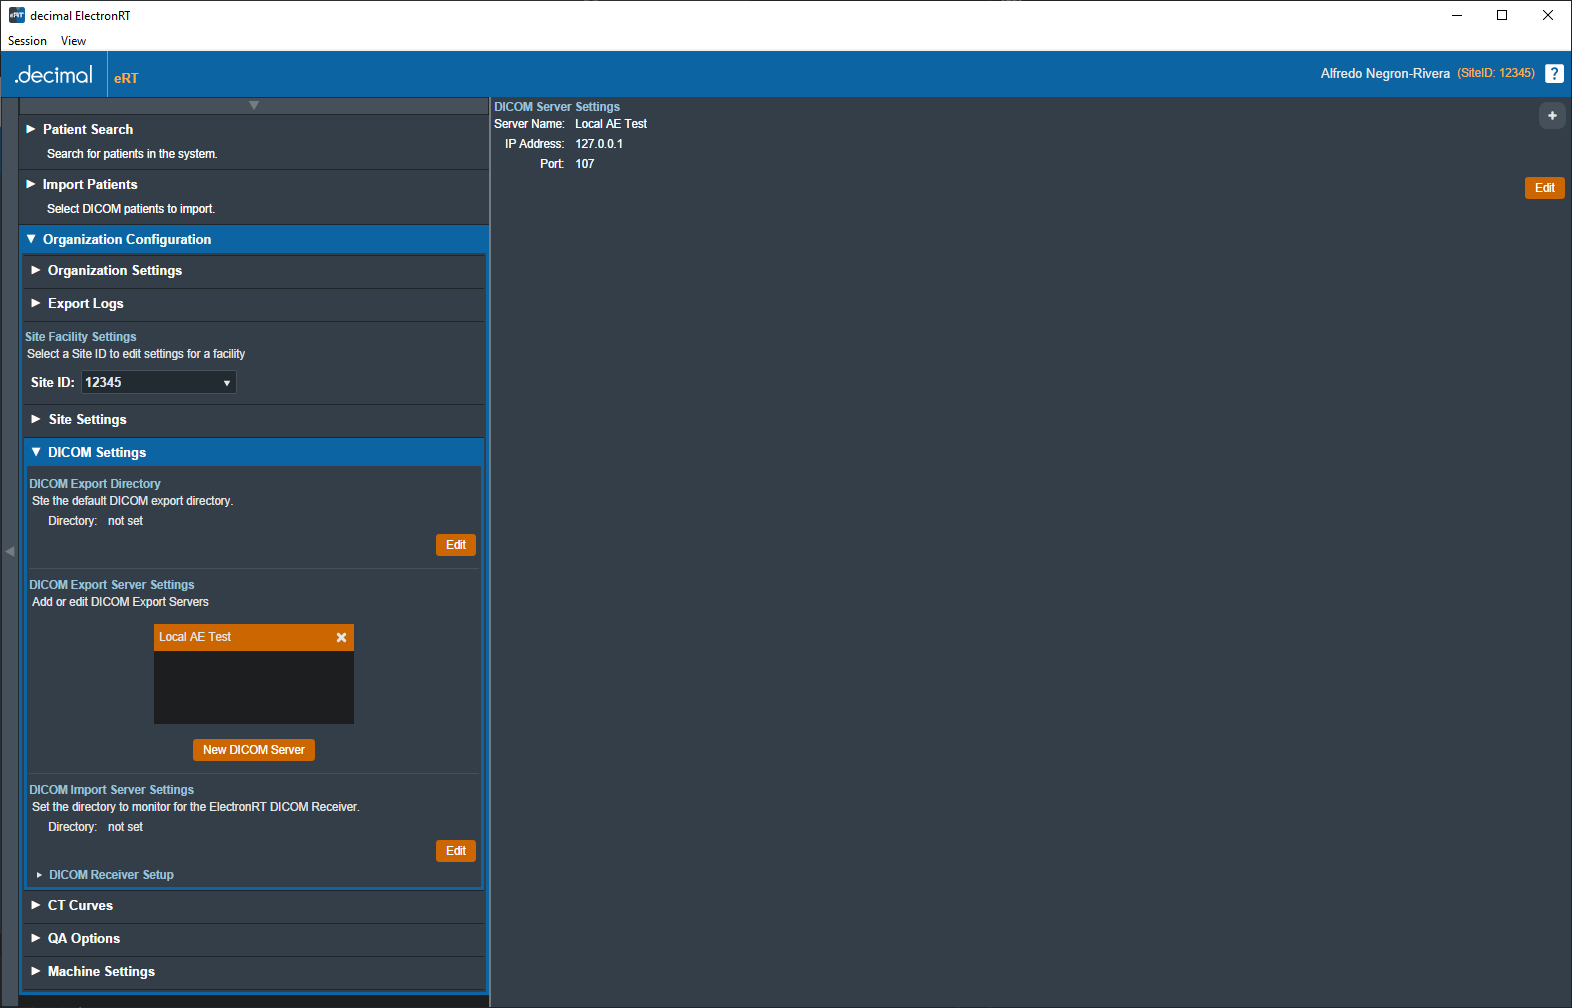Collapse the DICOM Settings section
The height and width of the screenshot is (1008, 1572).
97,453
